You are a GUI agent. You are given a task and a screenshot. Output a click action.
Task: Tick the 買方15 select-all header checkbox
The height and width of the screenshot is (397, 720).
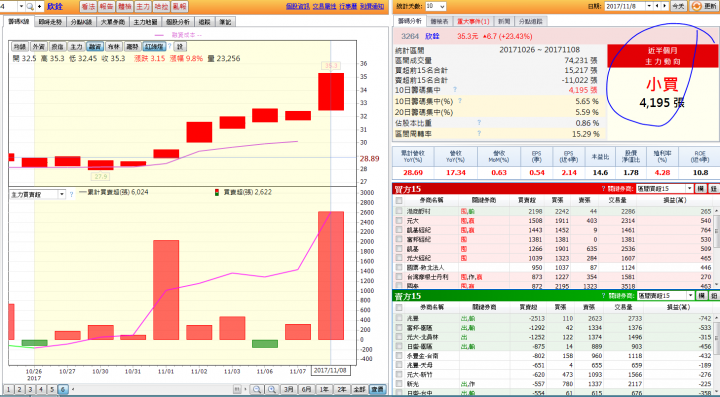[x=399, y=201]
